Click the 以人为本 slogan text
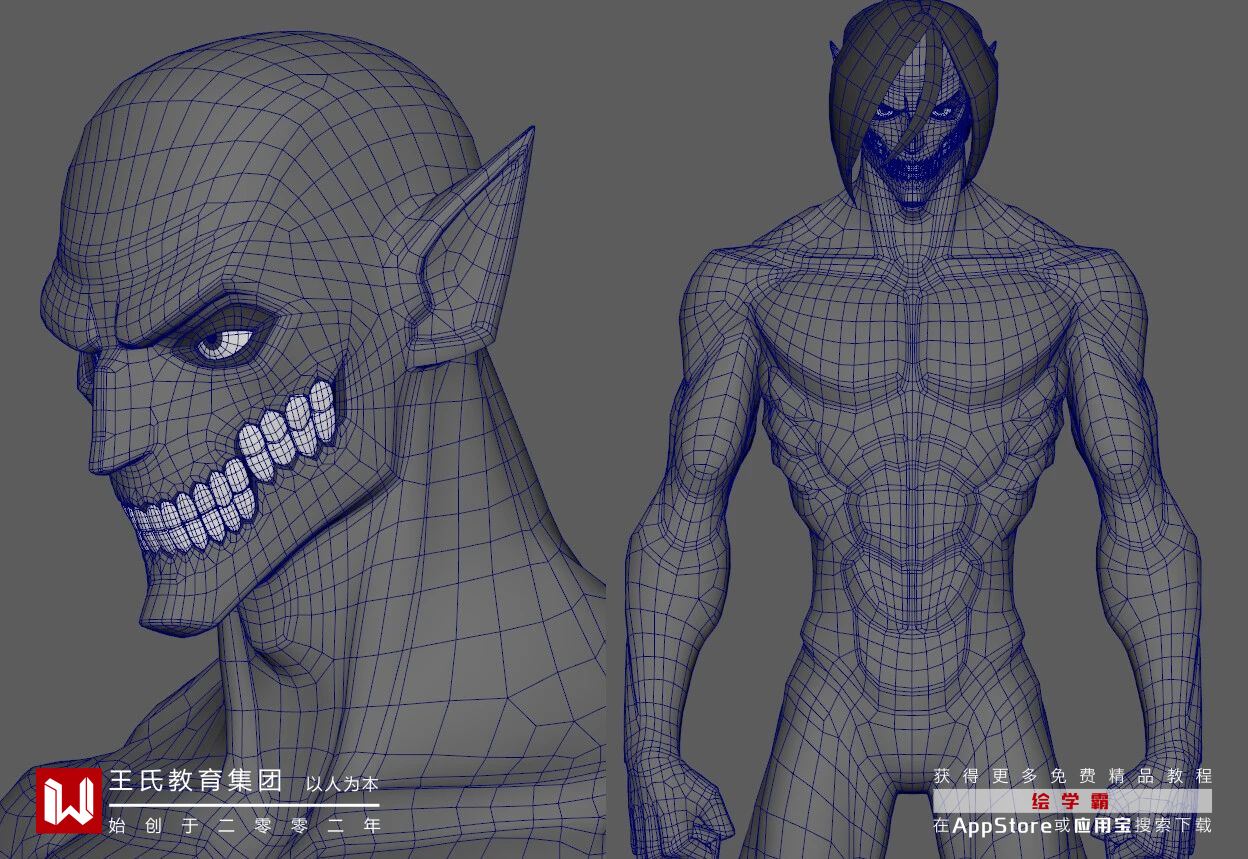The height and width of the screenshot is (859, 1248). [x=342, y=785]
